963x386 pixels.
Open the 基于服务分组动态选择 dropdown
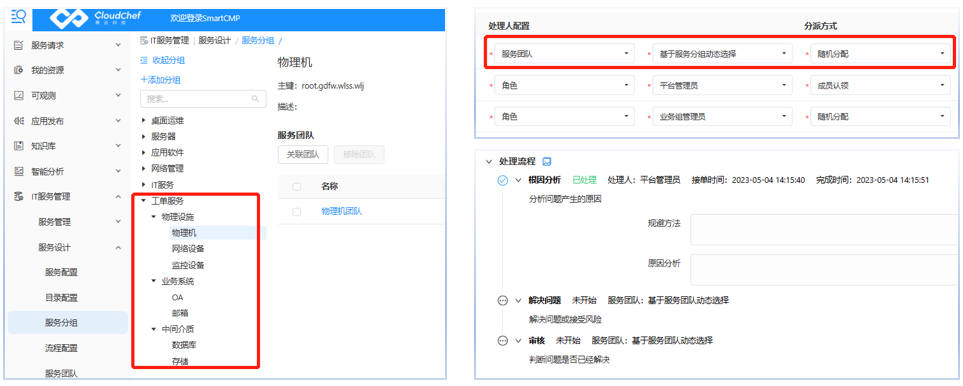[722, 54]
